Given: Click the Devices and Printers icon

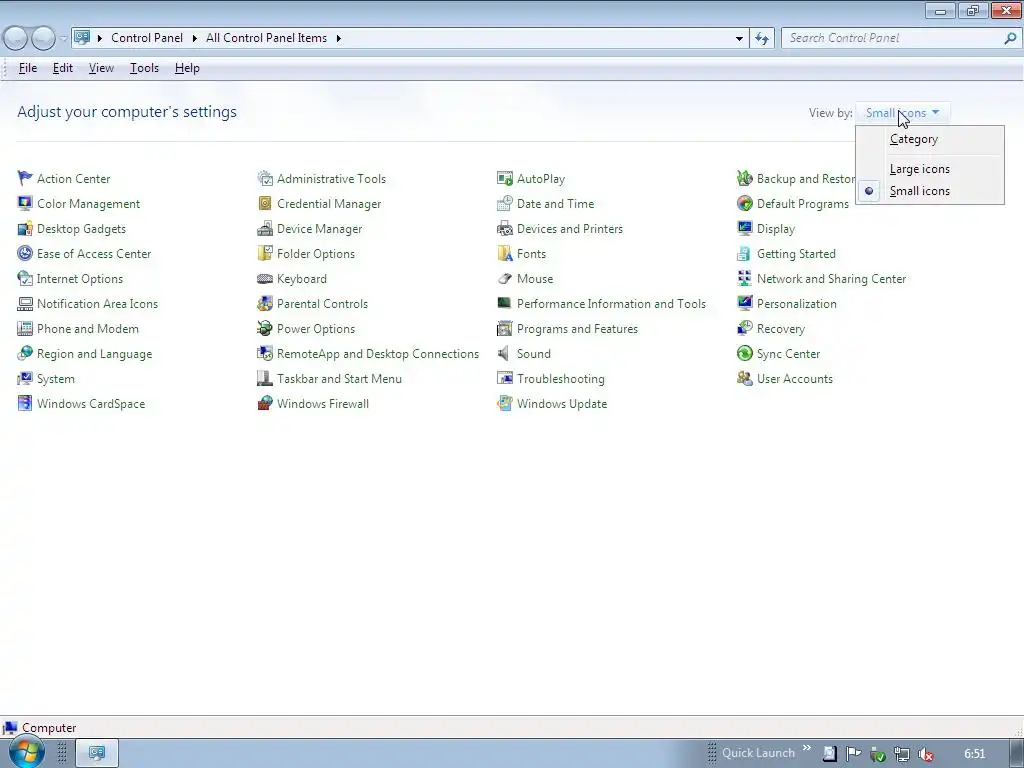Looking at the screenshot, I should click(505, 229).
